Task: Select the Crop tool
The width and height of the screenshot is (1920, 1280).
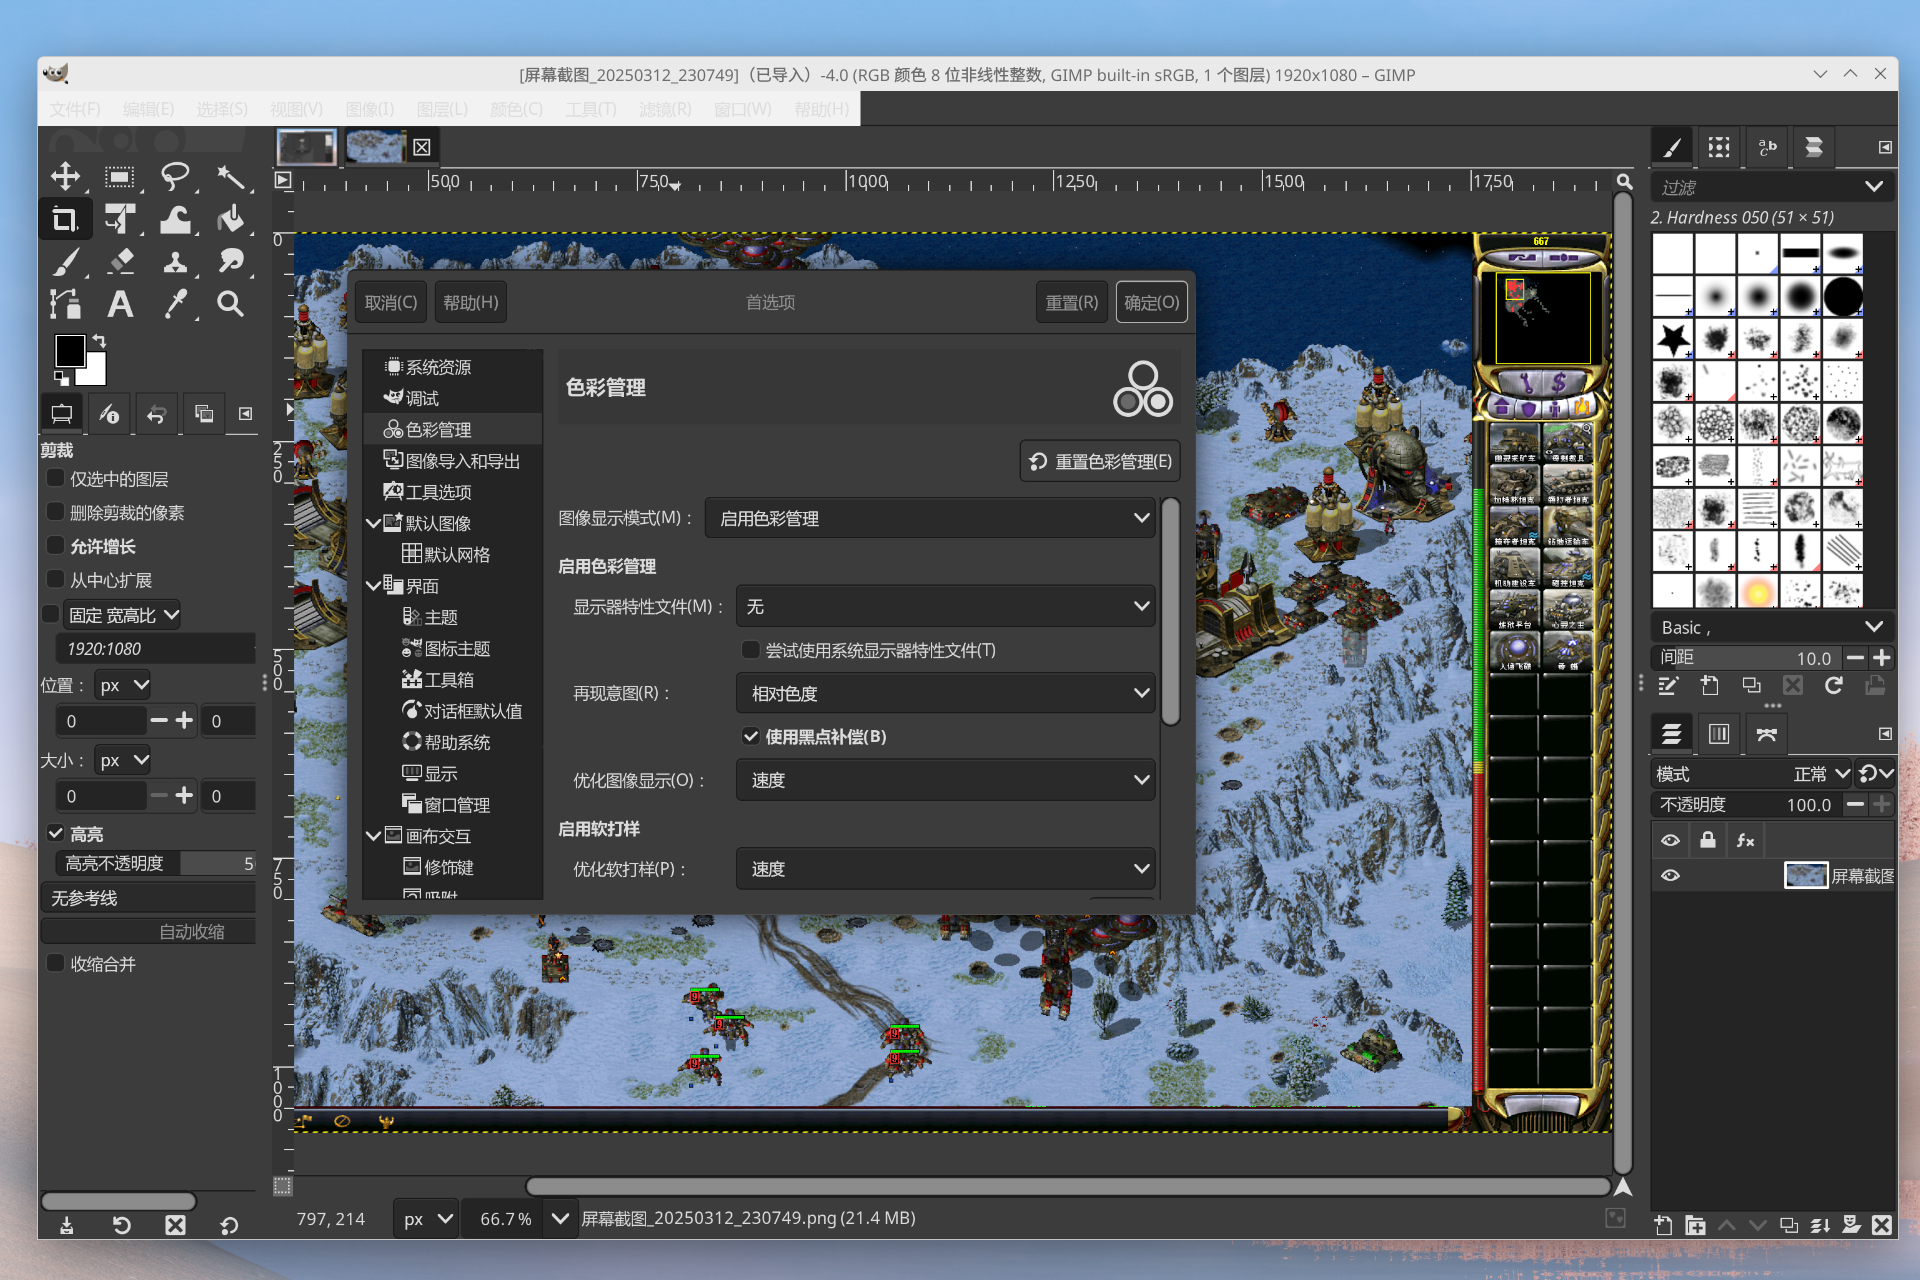Action: pos(65,219)
